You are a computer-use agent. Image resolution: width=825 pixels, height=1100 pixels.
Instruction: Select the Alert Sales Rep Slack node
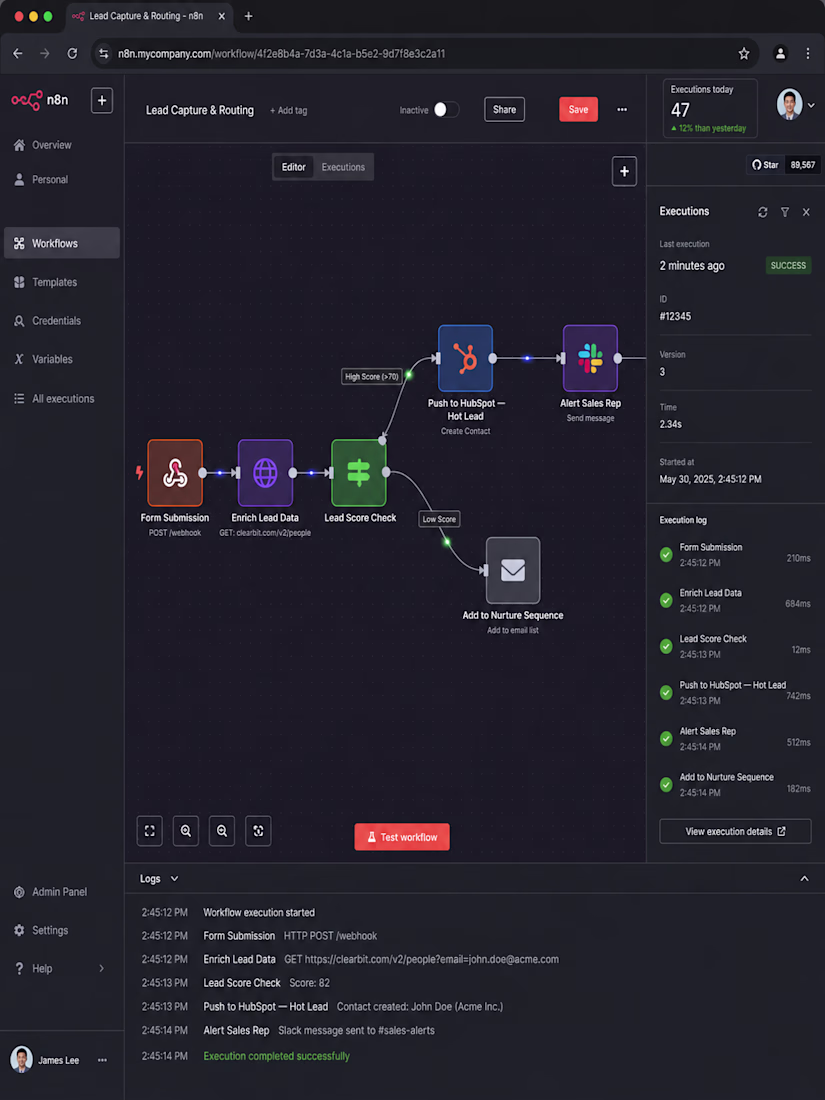coord(590,358)
